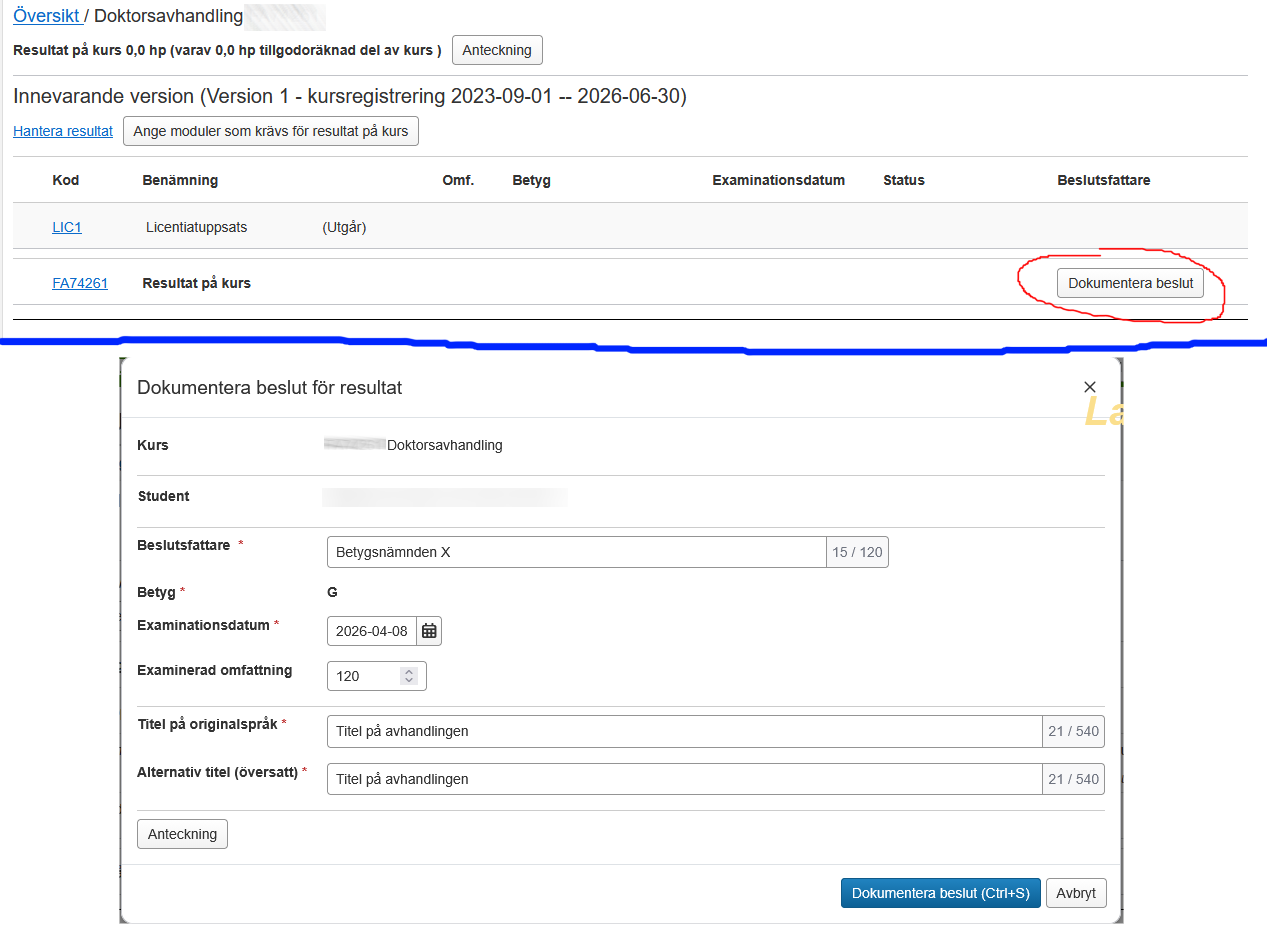The width and height of the screenshot is (1267, 940).
Task: Cancel the dialog with Avbryt
Action: [1076, 893]
